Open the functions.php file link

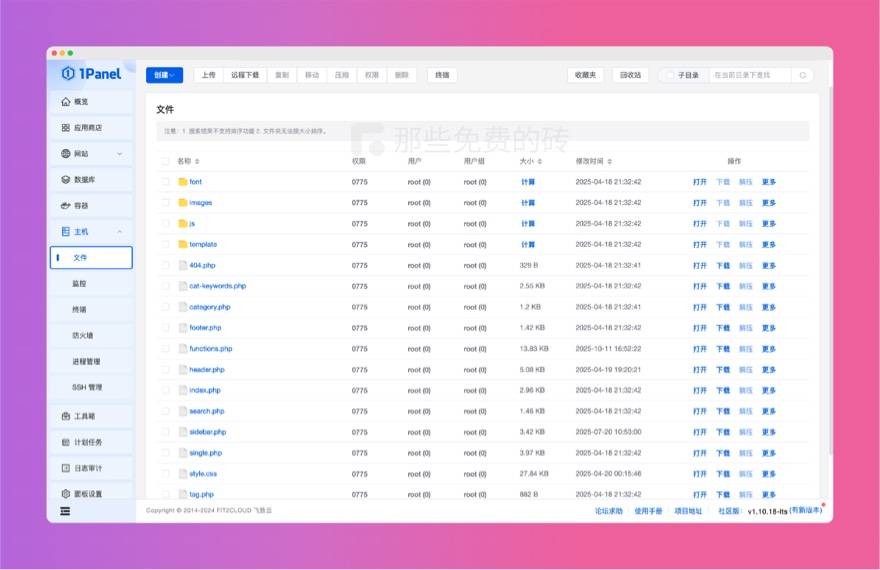point(210,349)
